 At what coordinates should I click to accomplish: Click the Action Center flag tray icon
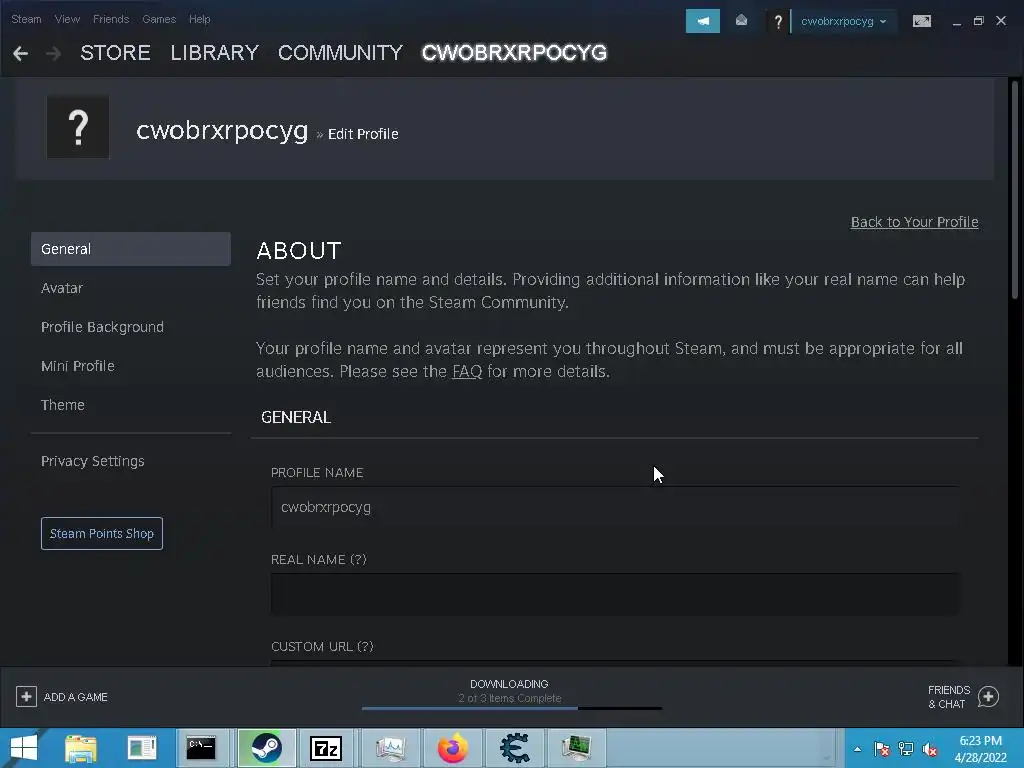(x=882, y=749)
